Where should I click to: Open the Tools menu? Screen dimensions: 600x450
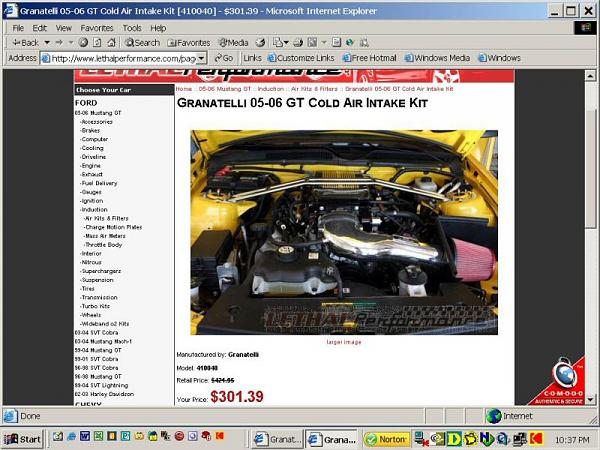click(x=132, y=28)
